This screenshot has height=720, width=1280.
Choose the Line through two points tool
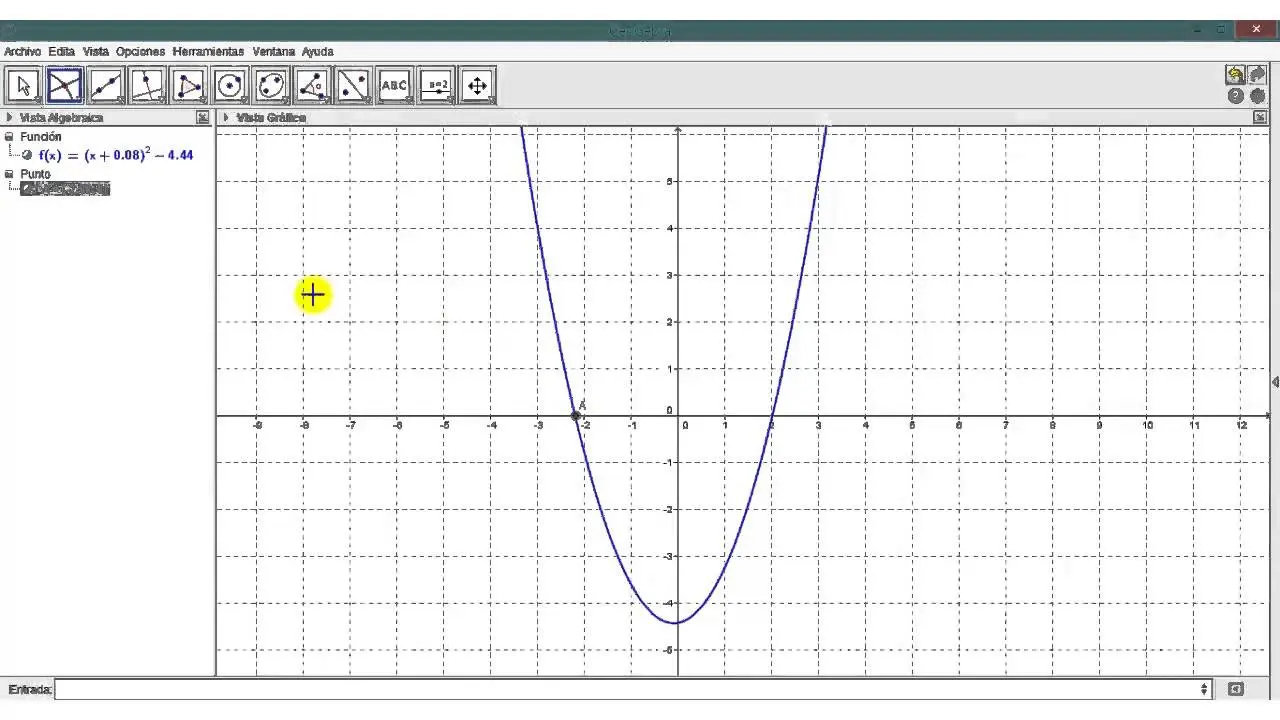pyautogui.click(x=106, y=86)
